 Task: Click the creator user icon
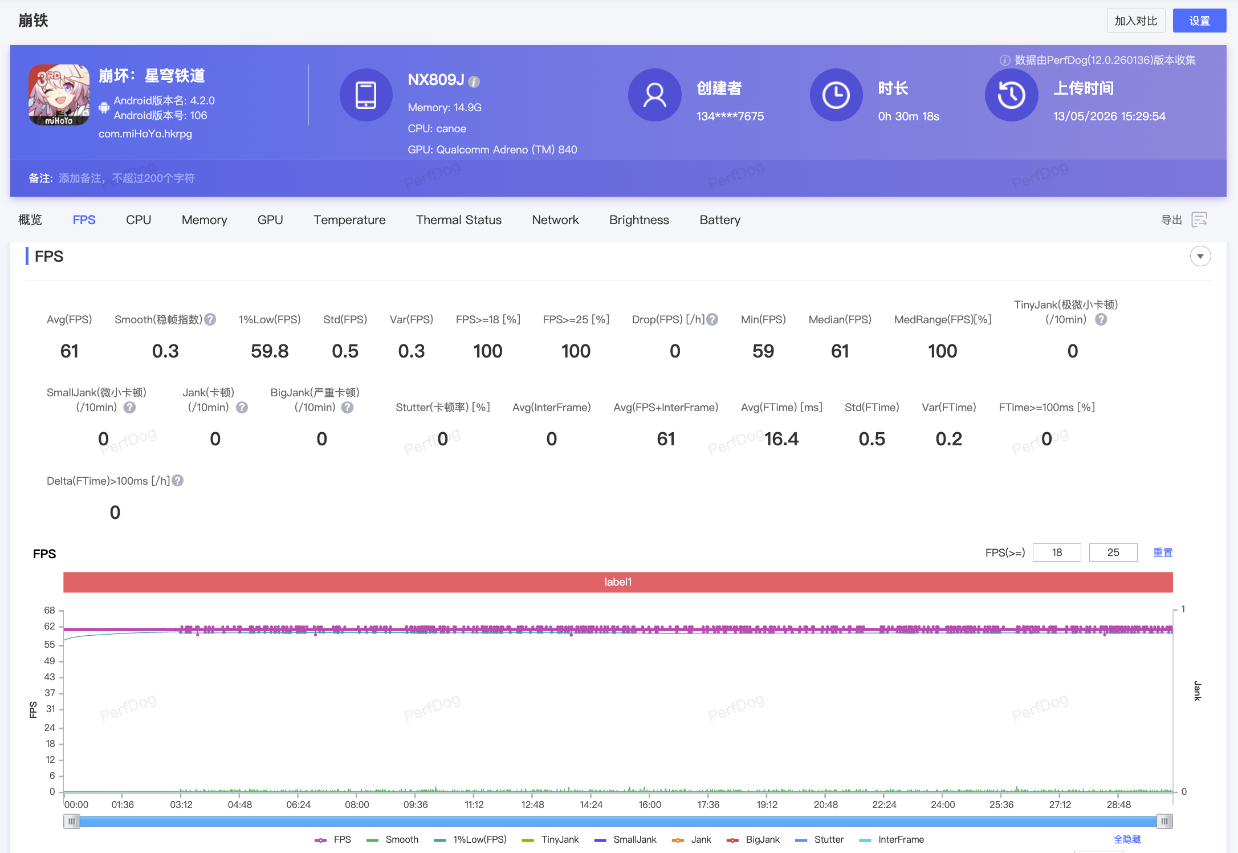point(654,95)
